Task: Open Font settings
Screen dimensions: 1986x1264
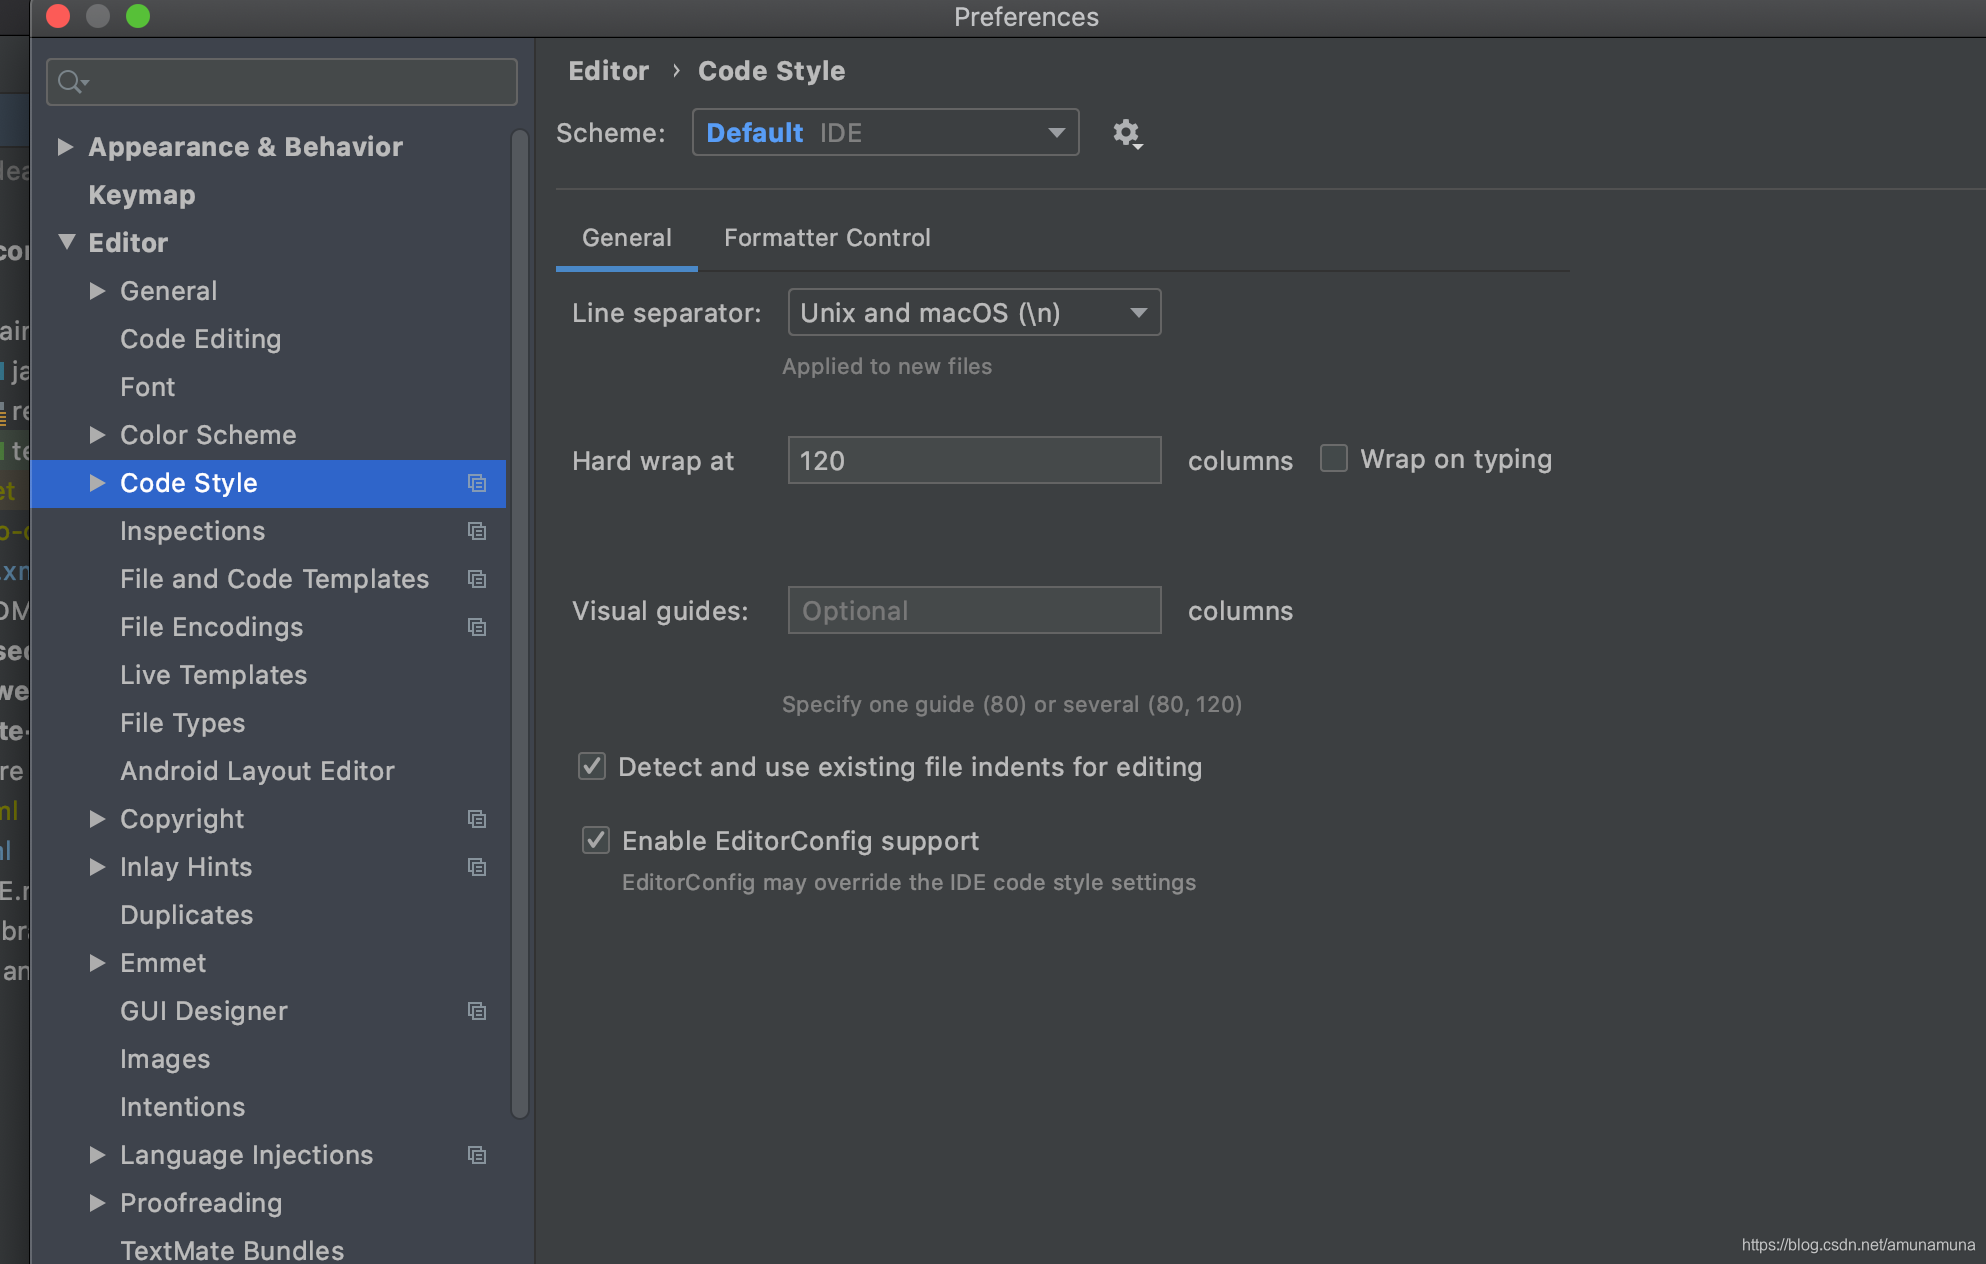Action: (x=147, y=387)
